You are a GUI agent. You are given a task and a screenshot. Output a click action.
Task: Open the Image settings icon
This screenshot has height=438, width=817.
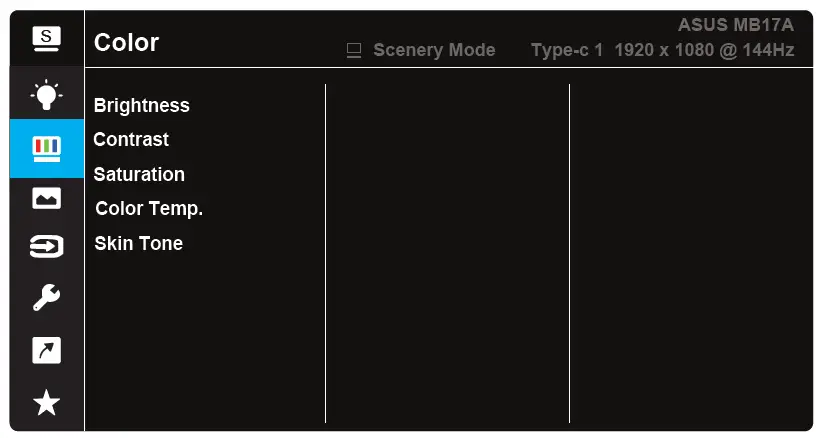[x=46, y=199]
